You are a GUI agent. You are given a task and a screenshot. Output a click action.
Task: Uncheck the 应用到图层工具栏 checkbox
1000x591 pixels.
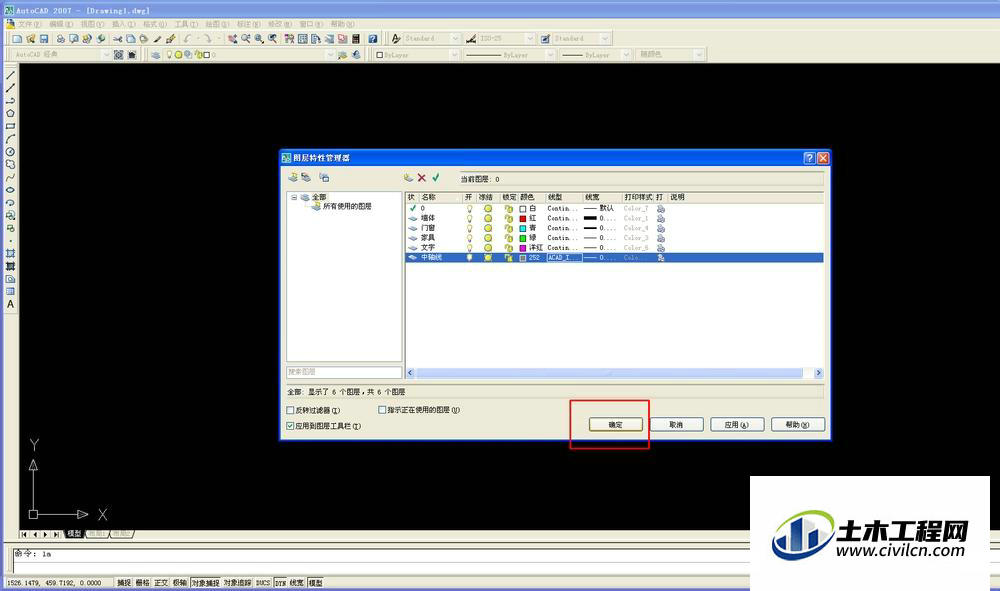(x=290, y=426)
